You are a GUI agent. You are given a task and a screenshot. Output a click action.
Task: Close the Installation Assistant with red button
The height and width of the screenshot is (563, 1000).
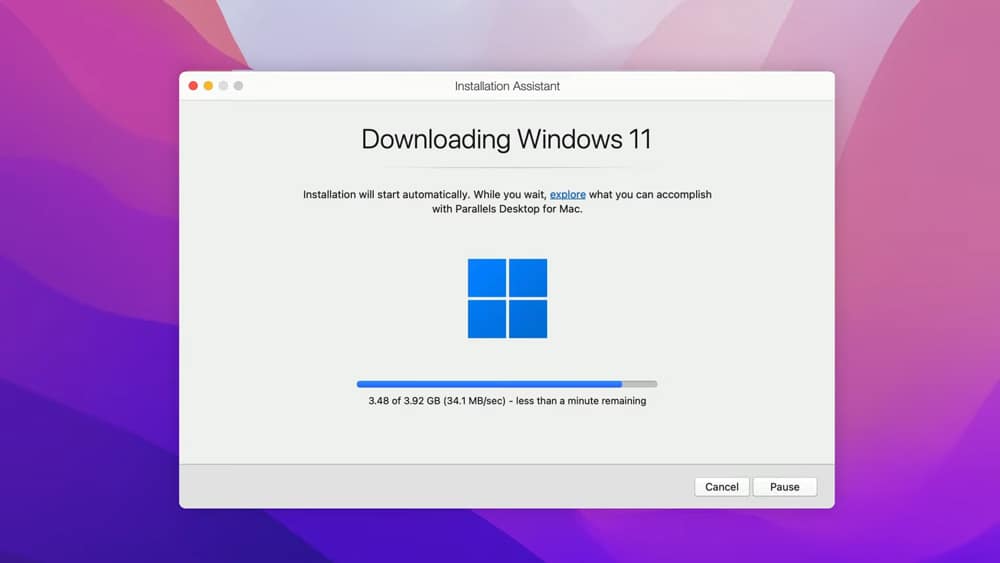(x=193, y=86)
